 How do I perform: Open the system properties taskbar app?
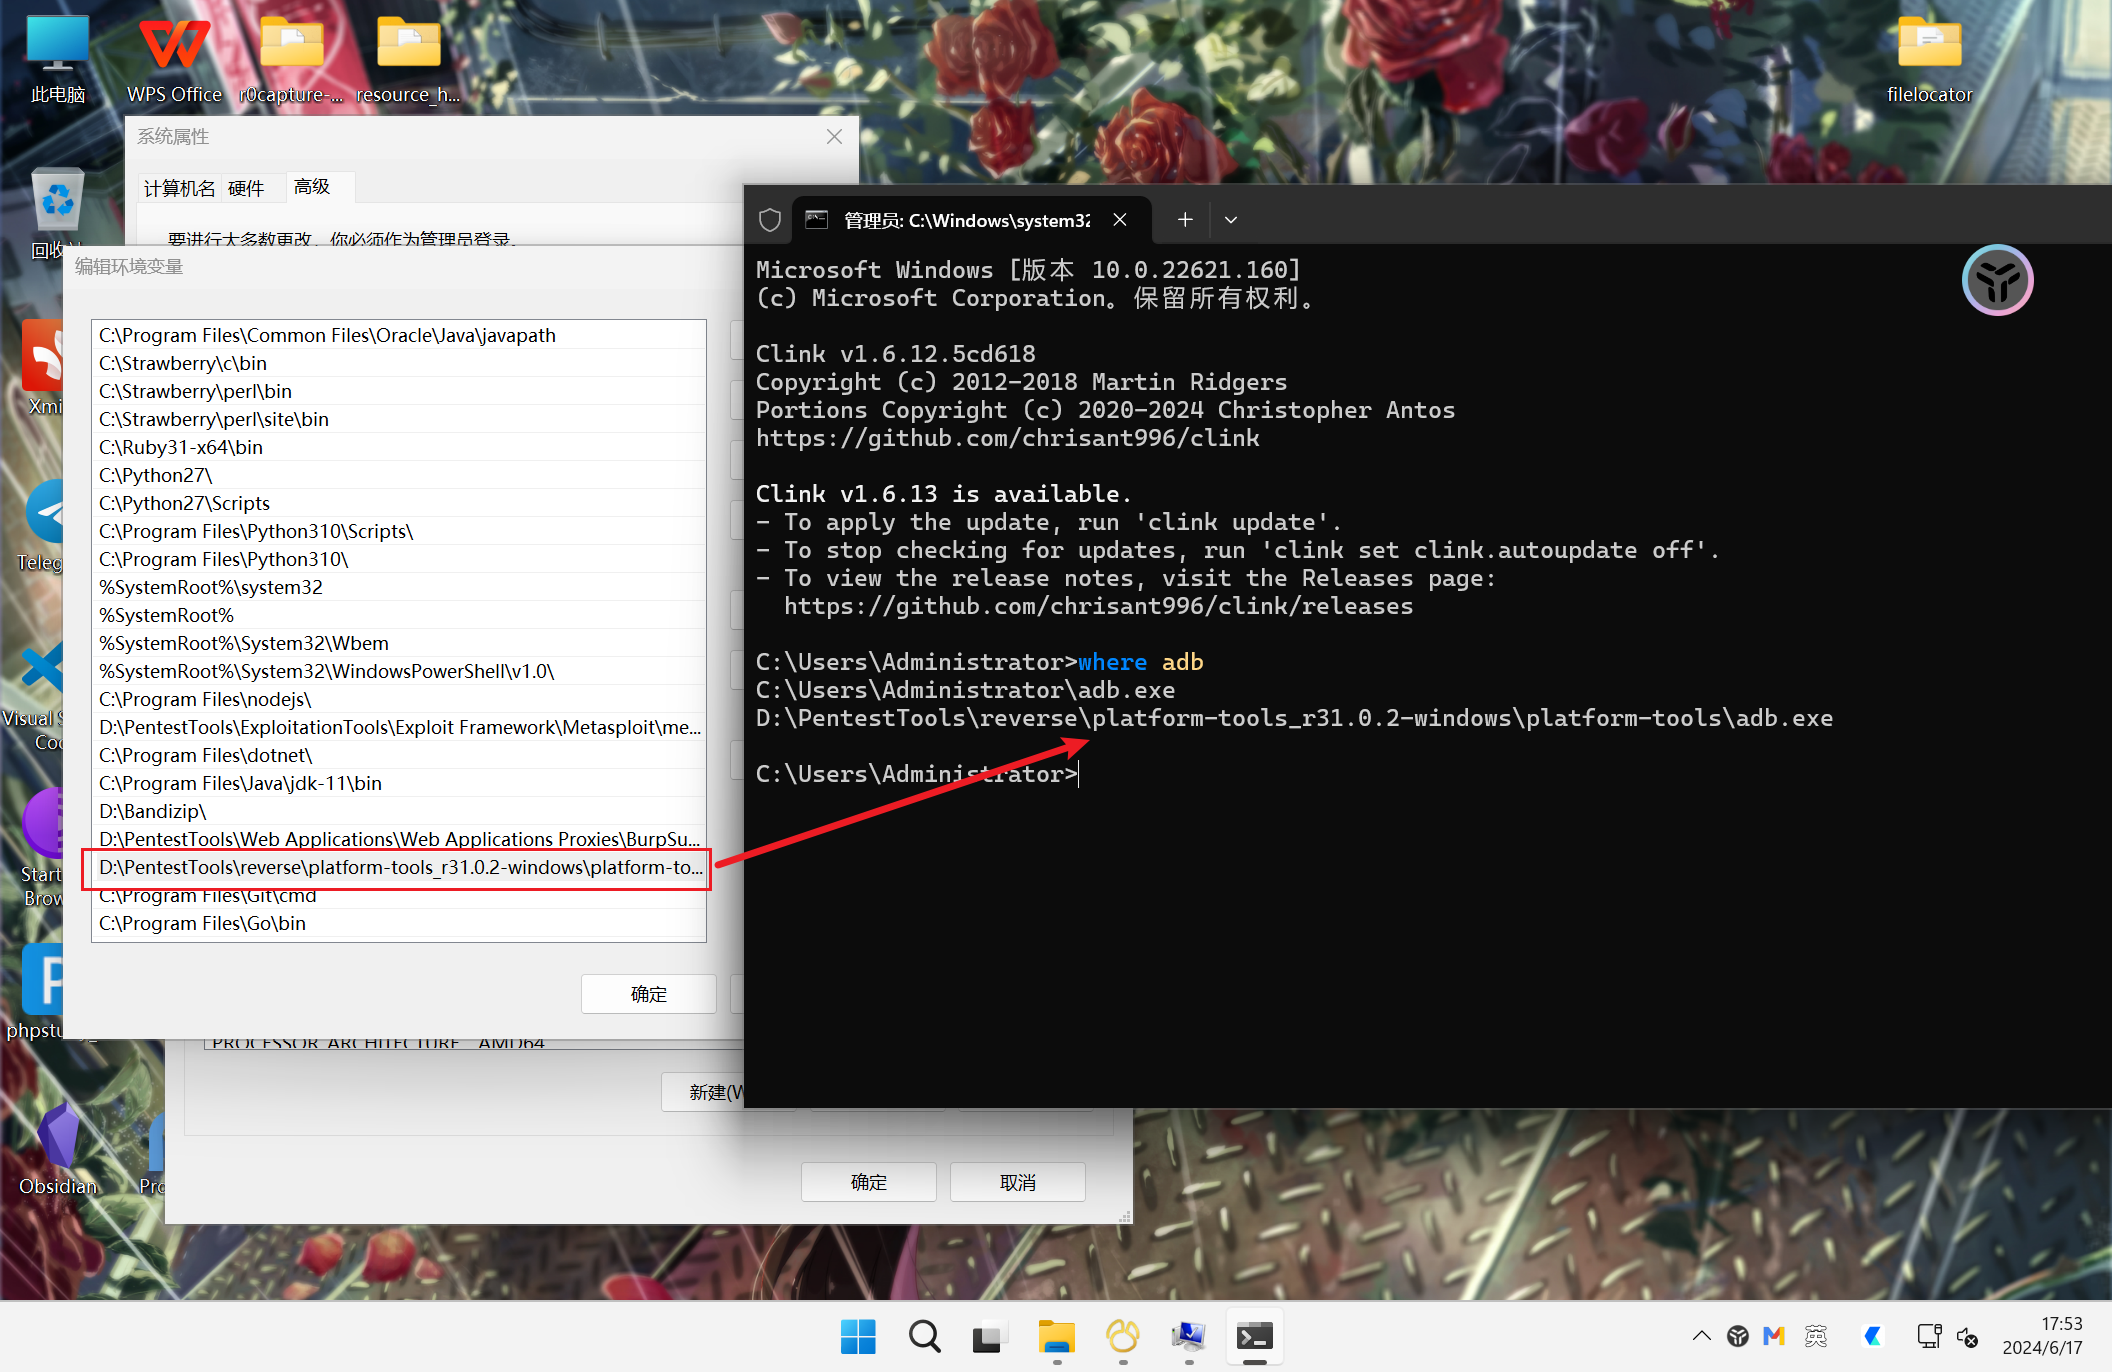[x=1188, y=1337]
